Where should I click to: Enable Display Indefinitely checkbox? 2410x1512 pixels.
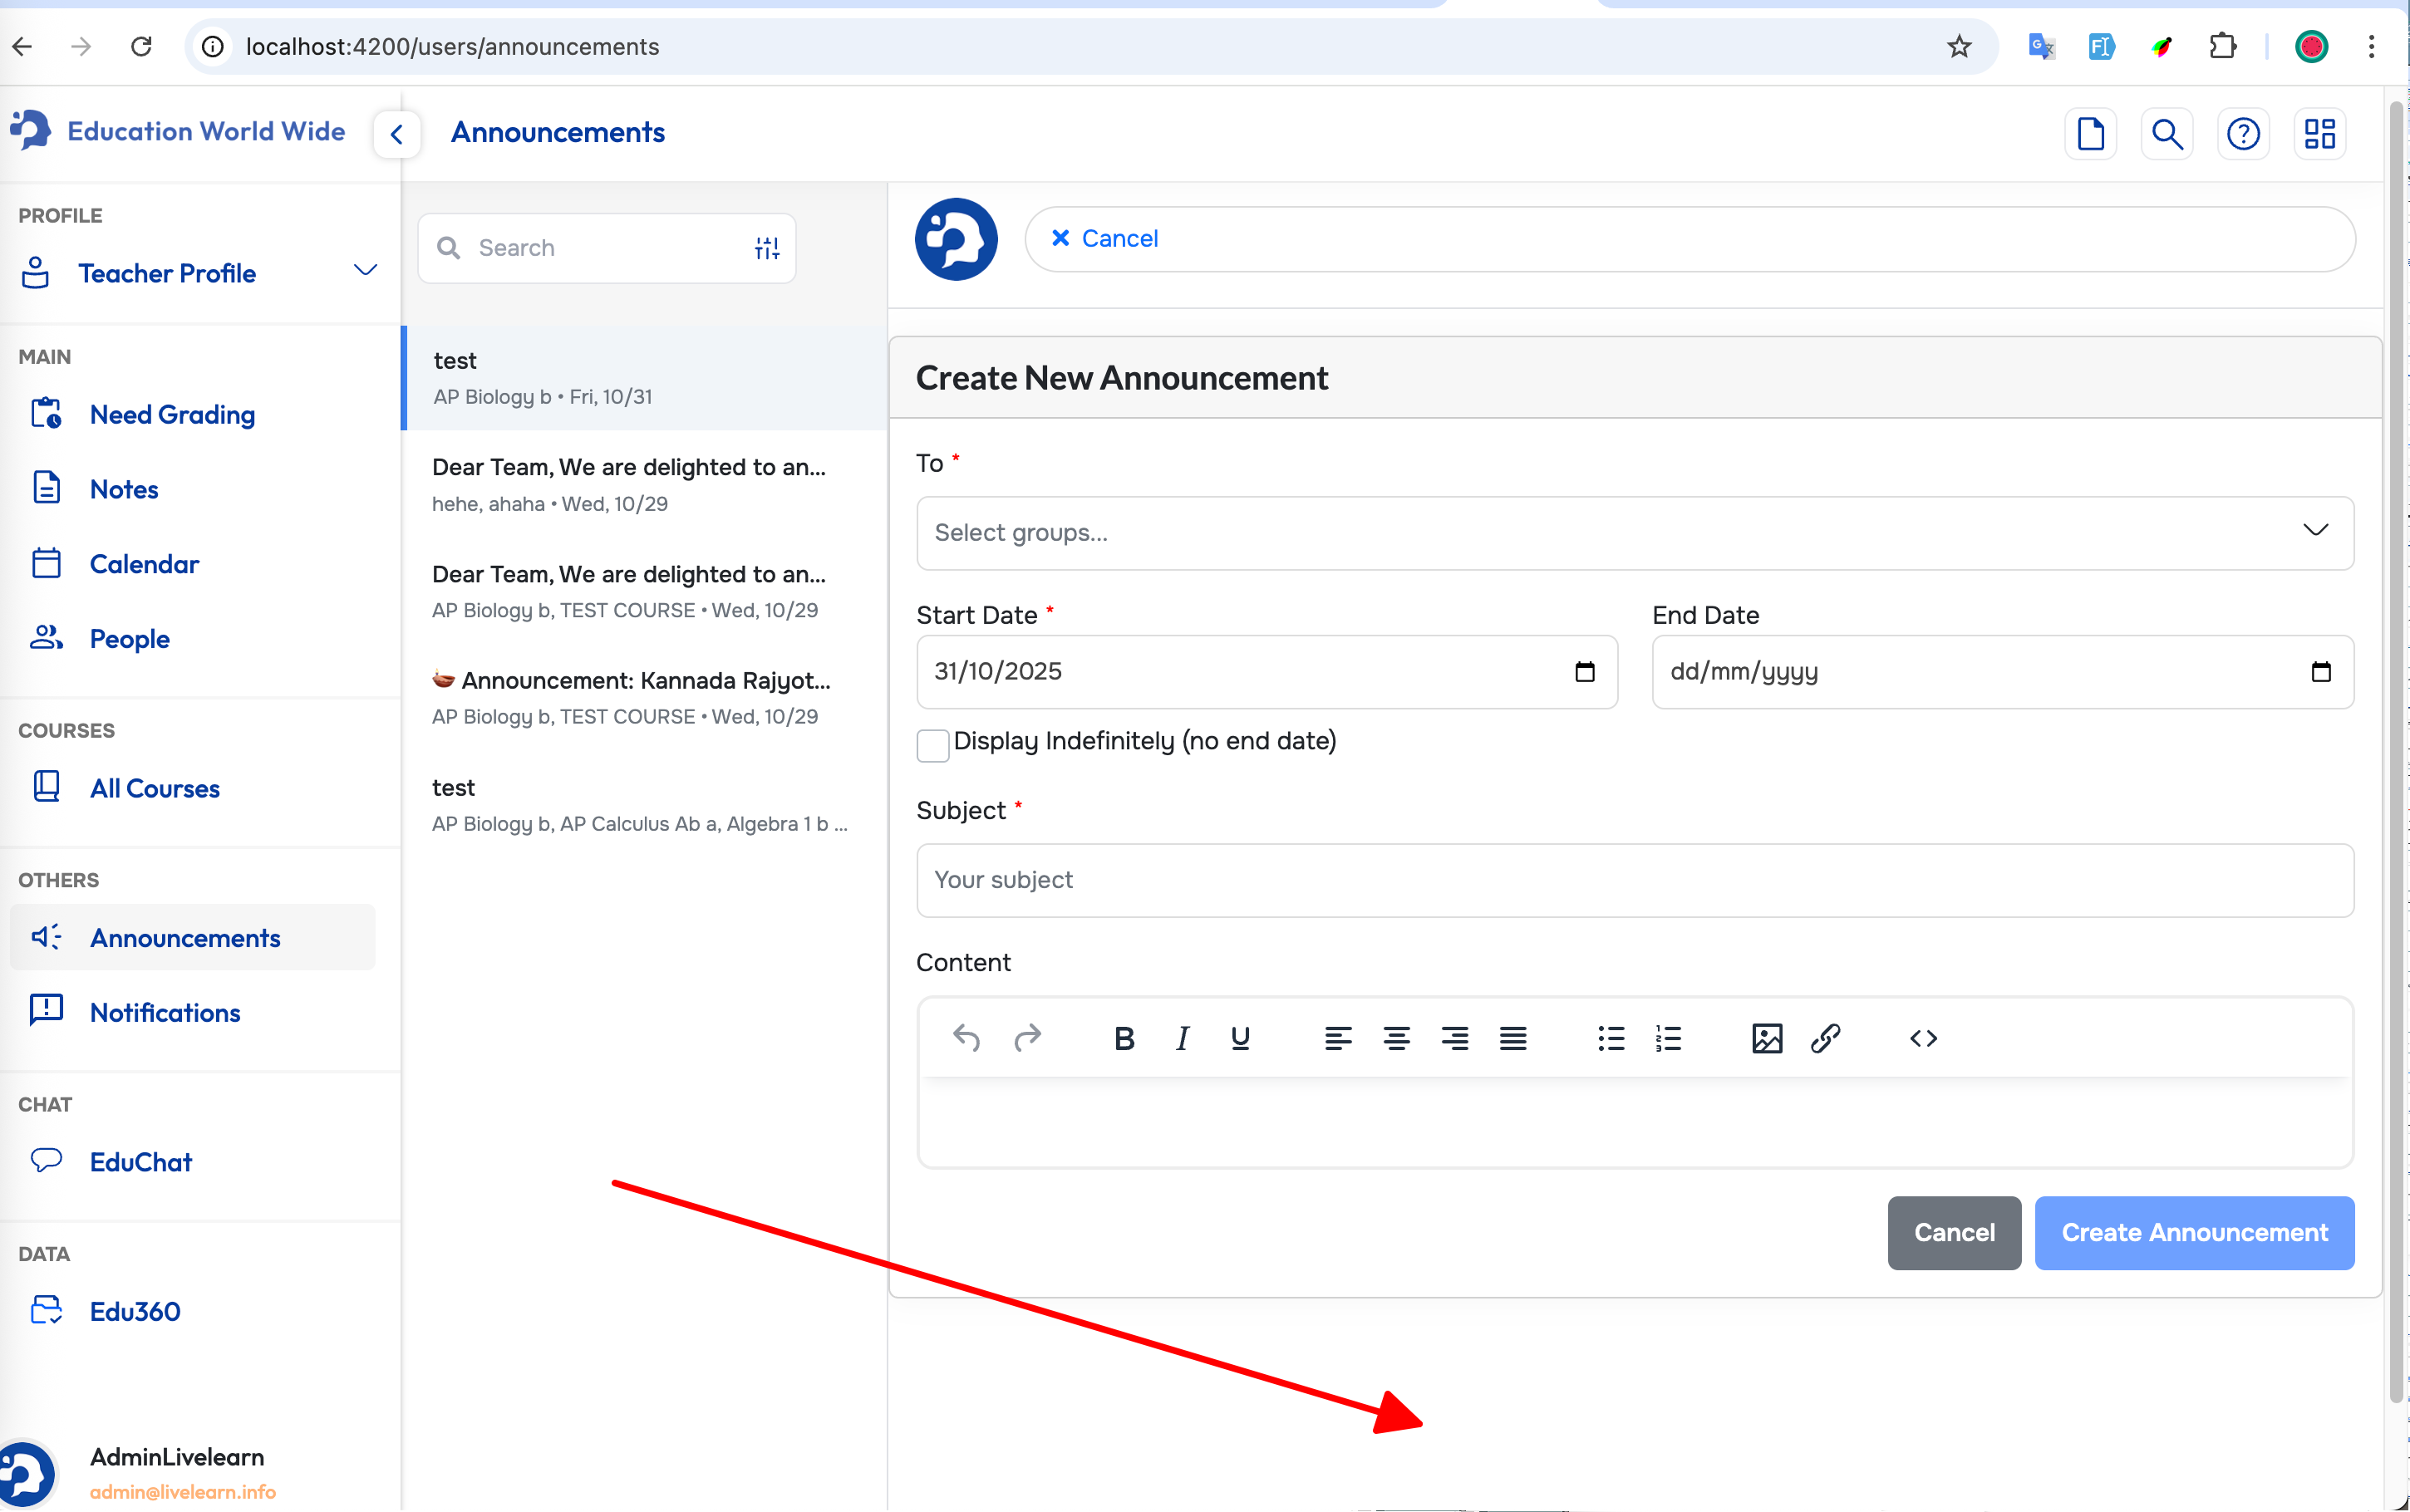932,744
